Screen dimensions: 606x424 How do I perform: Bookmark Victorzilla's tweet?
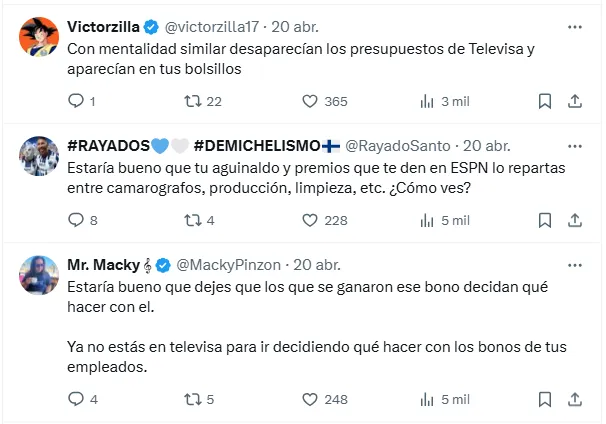coord(545,101)
